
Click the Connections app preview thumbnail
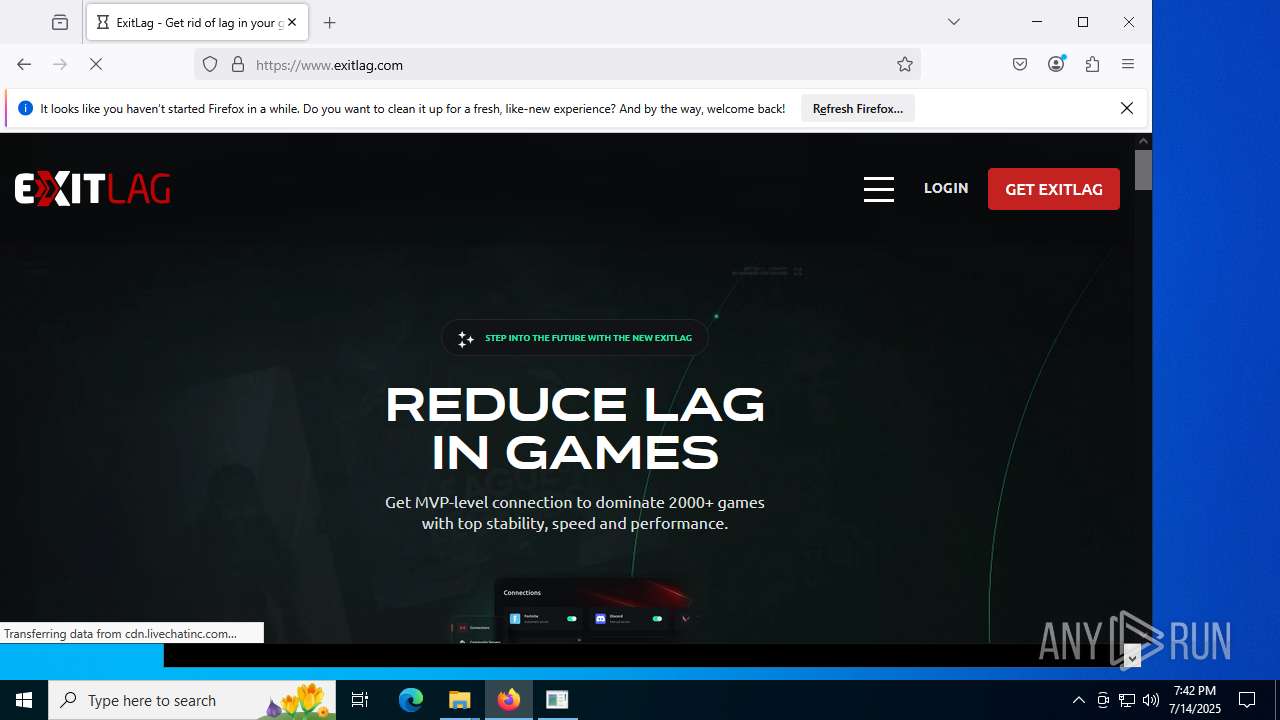(595, 610)
